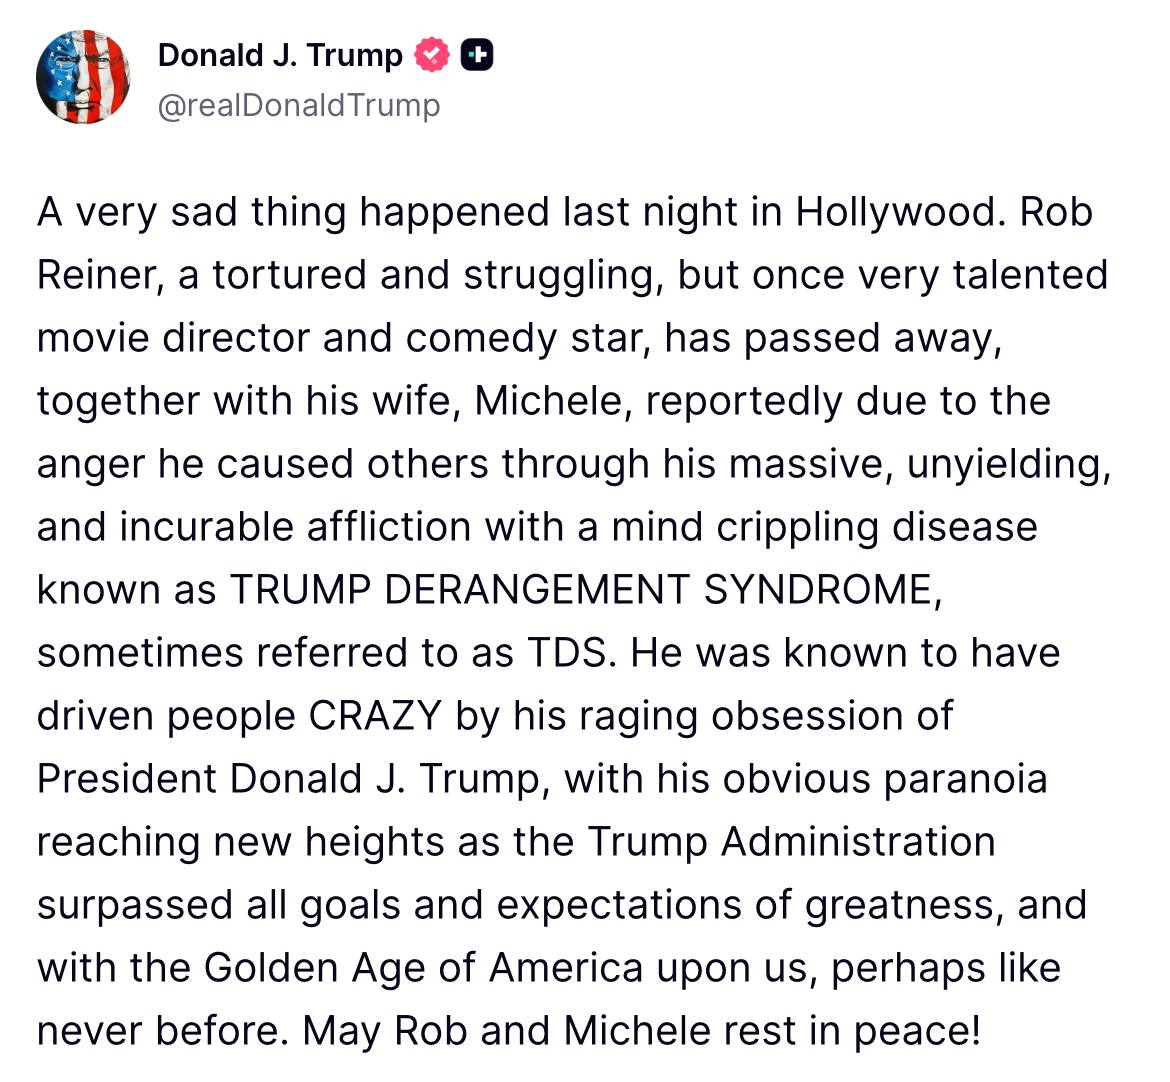Click the abbreviation "TDS" in the post

point(564,653)
